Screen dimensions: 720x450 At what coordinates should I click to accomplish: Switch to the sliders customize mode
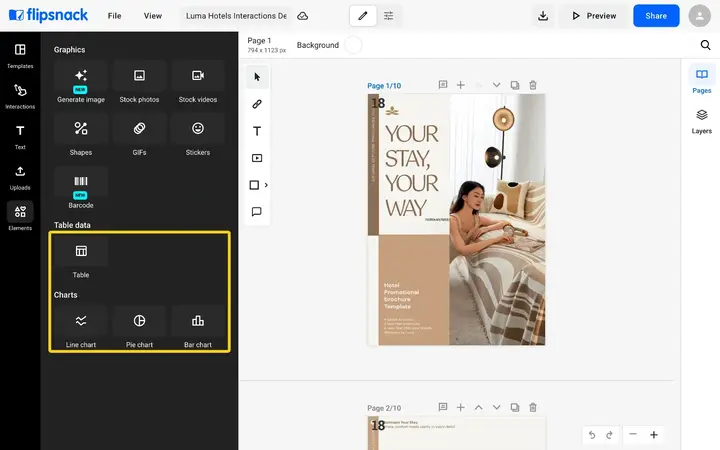(388, 16)
